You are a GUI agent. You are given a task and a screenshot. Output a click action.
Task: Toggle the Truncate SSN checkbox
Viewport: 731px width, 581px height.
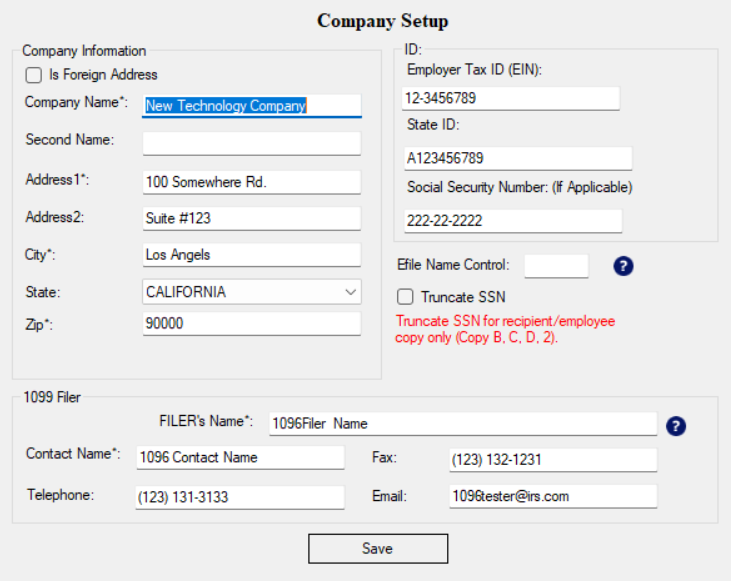coord(405,297)
